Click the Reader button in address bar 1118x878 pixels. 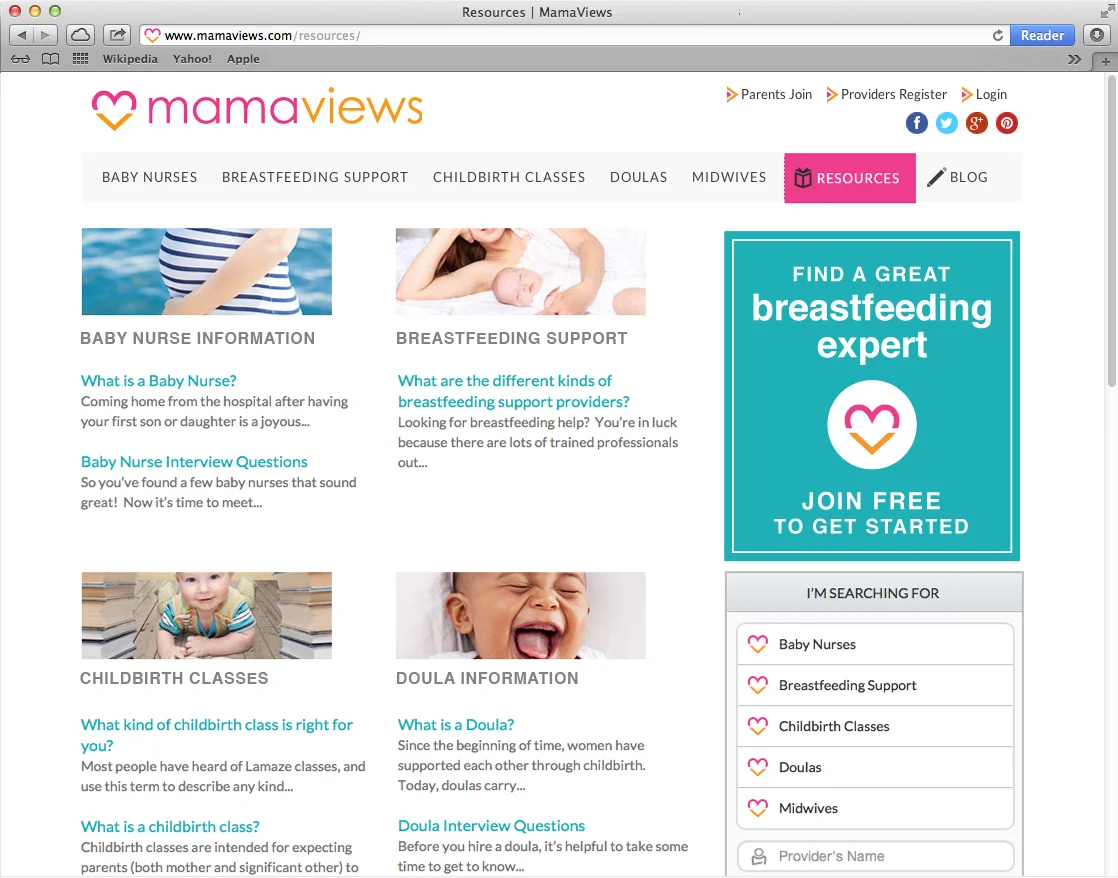[1042, 35]
